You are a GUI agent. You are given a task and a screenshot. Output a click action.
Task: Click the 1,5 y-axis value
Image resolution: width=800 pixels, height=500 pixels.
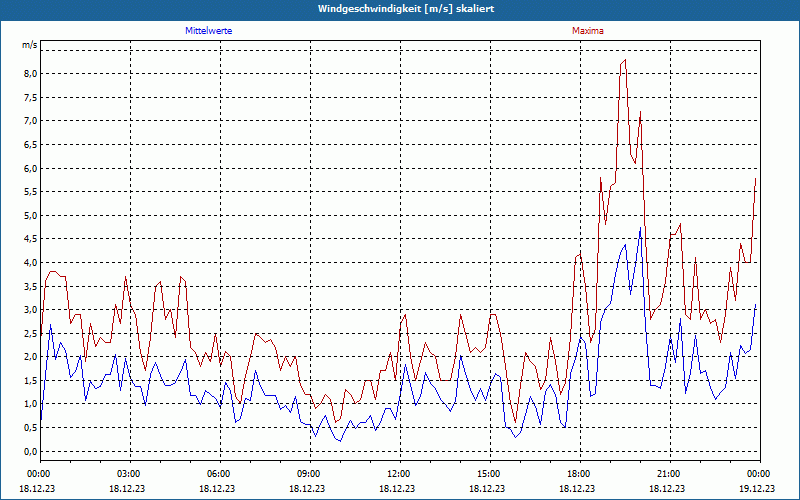(x=31, y=381)
